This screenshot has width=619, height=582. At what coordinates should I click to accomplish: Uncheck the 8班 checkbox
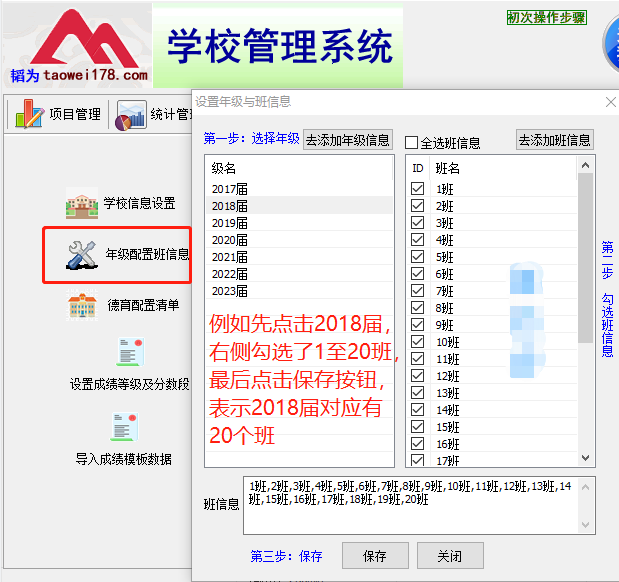pos(417,308)
